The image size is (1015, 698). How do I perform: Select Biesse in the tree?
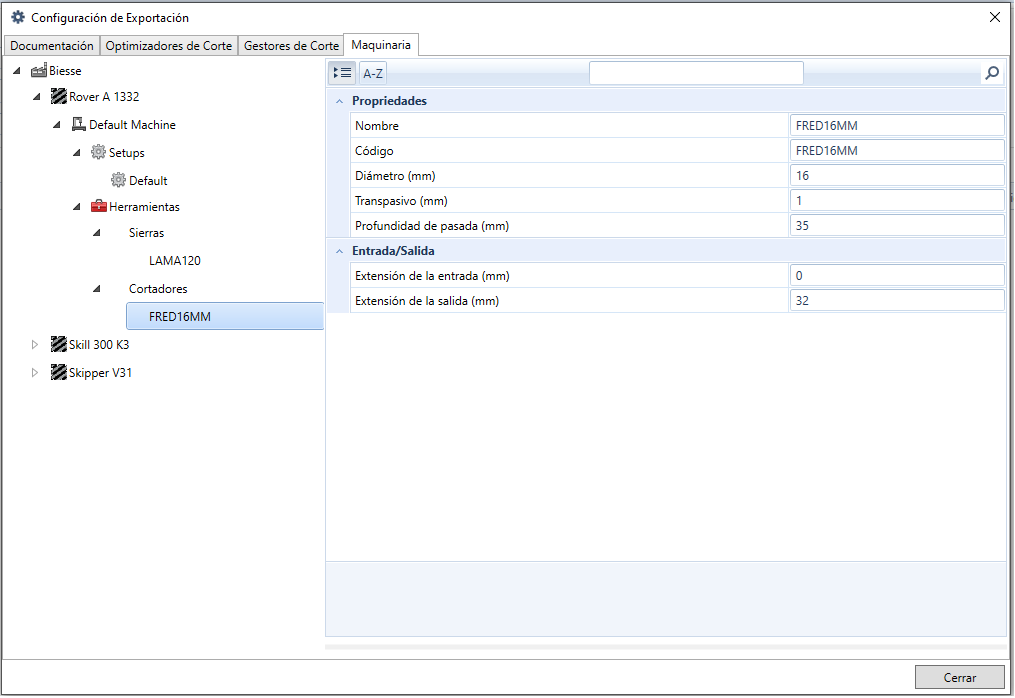point(65,71)
